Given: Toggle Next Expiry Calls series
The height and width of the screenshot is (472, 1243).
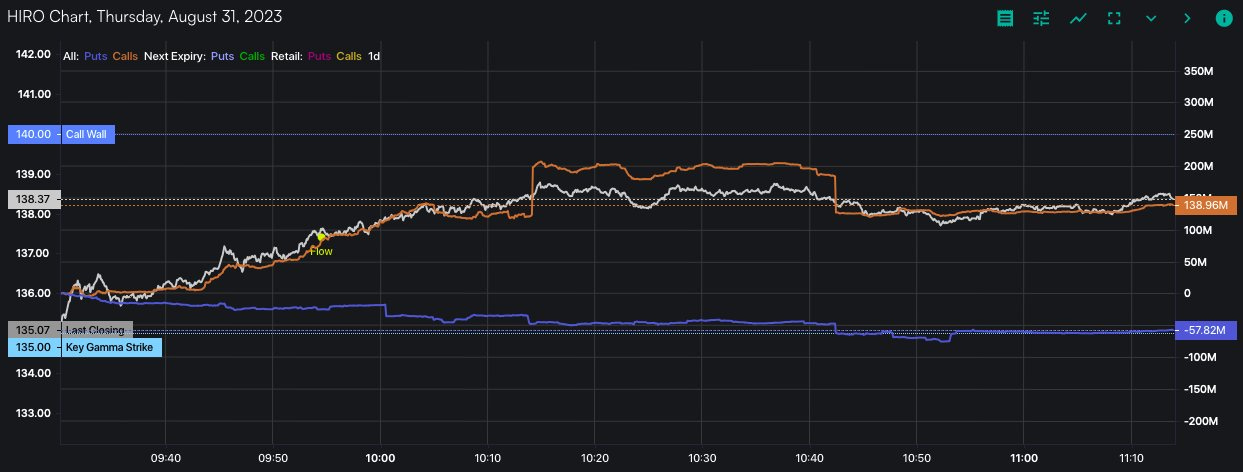Looking at the screenshot, I should click(252, 56).
